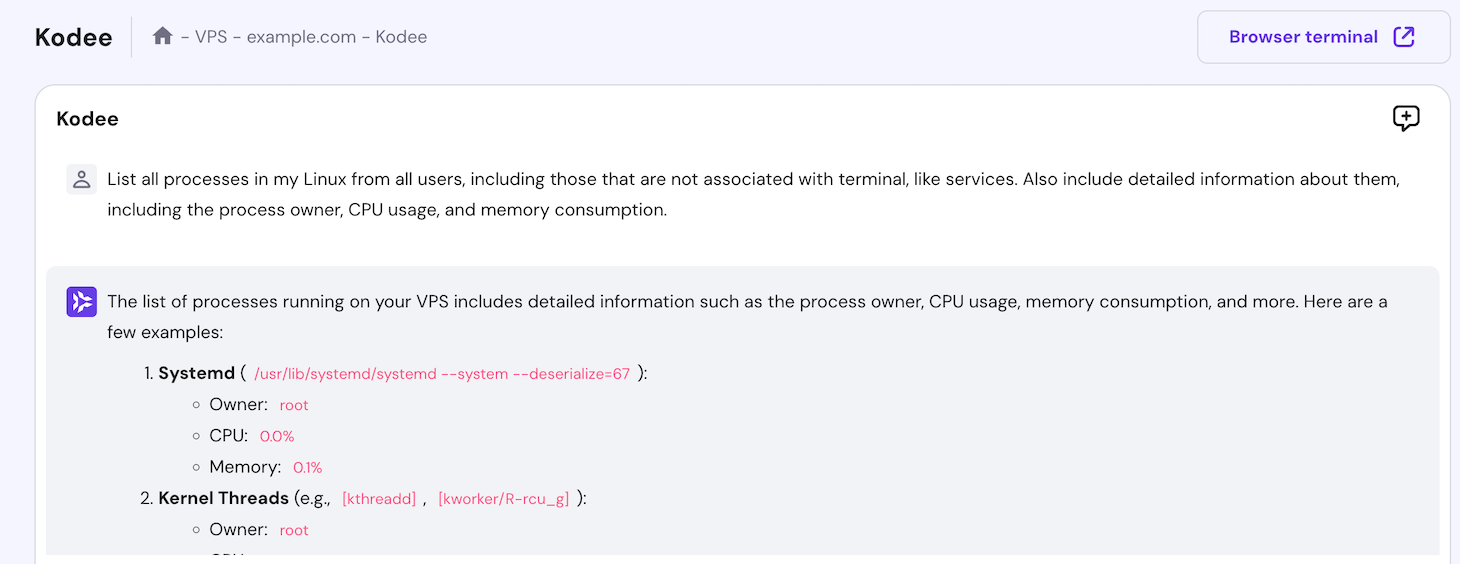Click the bold Systemd list heading

[196, 373]
